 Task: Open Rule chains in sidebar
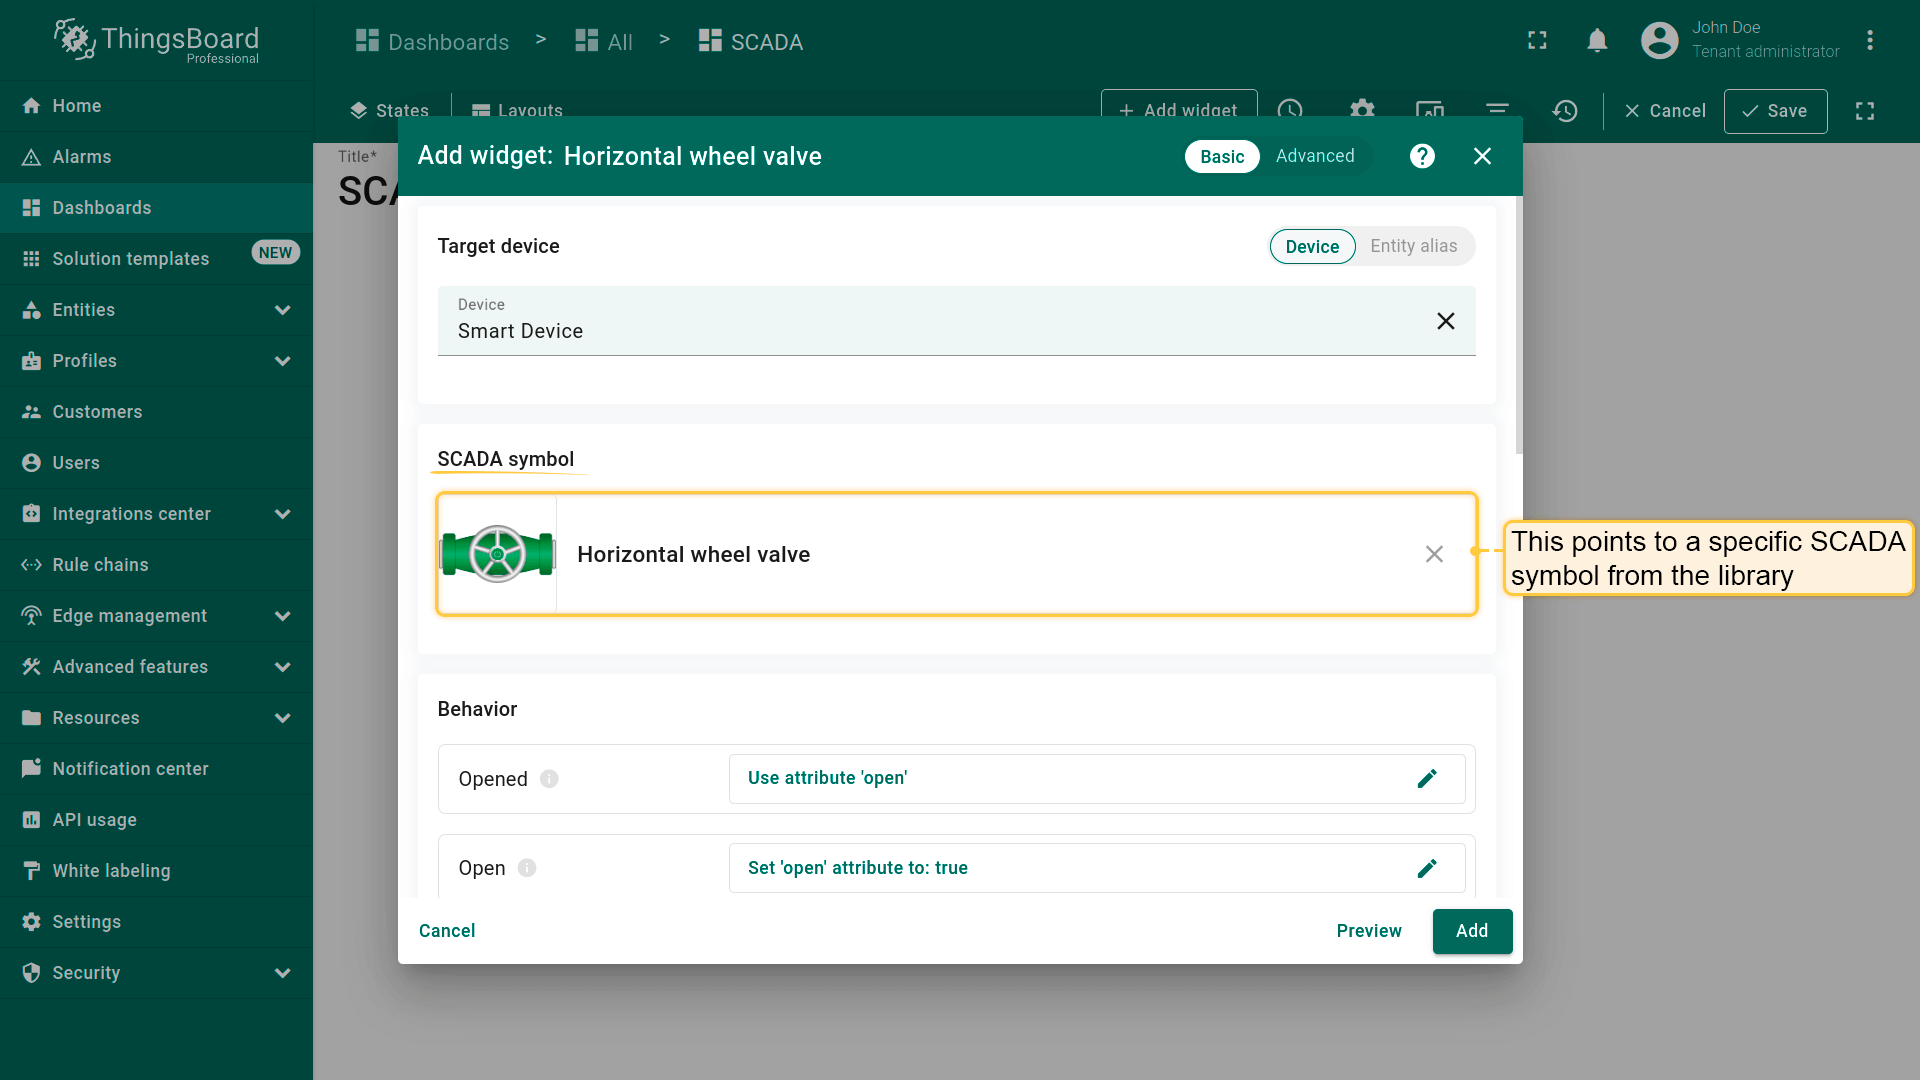coord(100,565)
